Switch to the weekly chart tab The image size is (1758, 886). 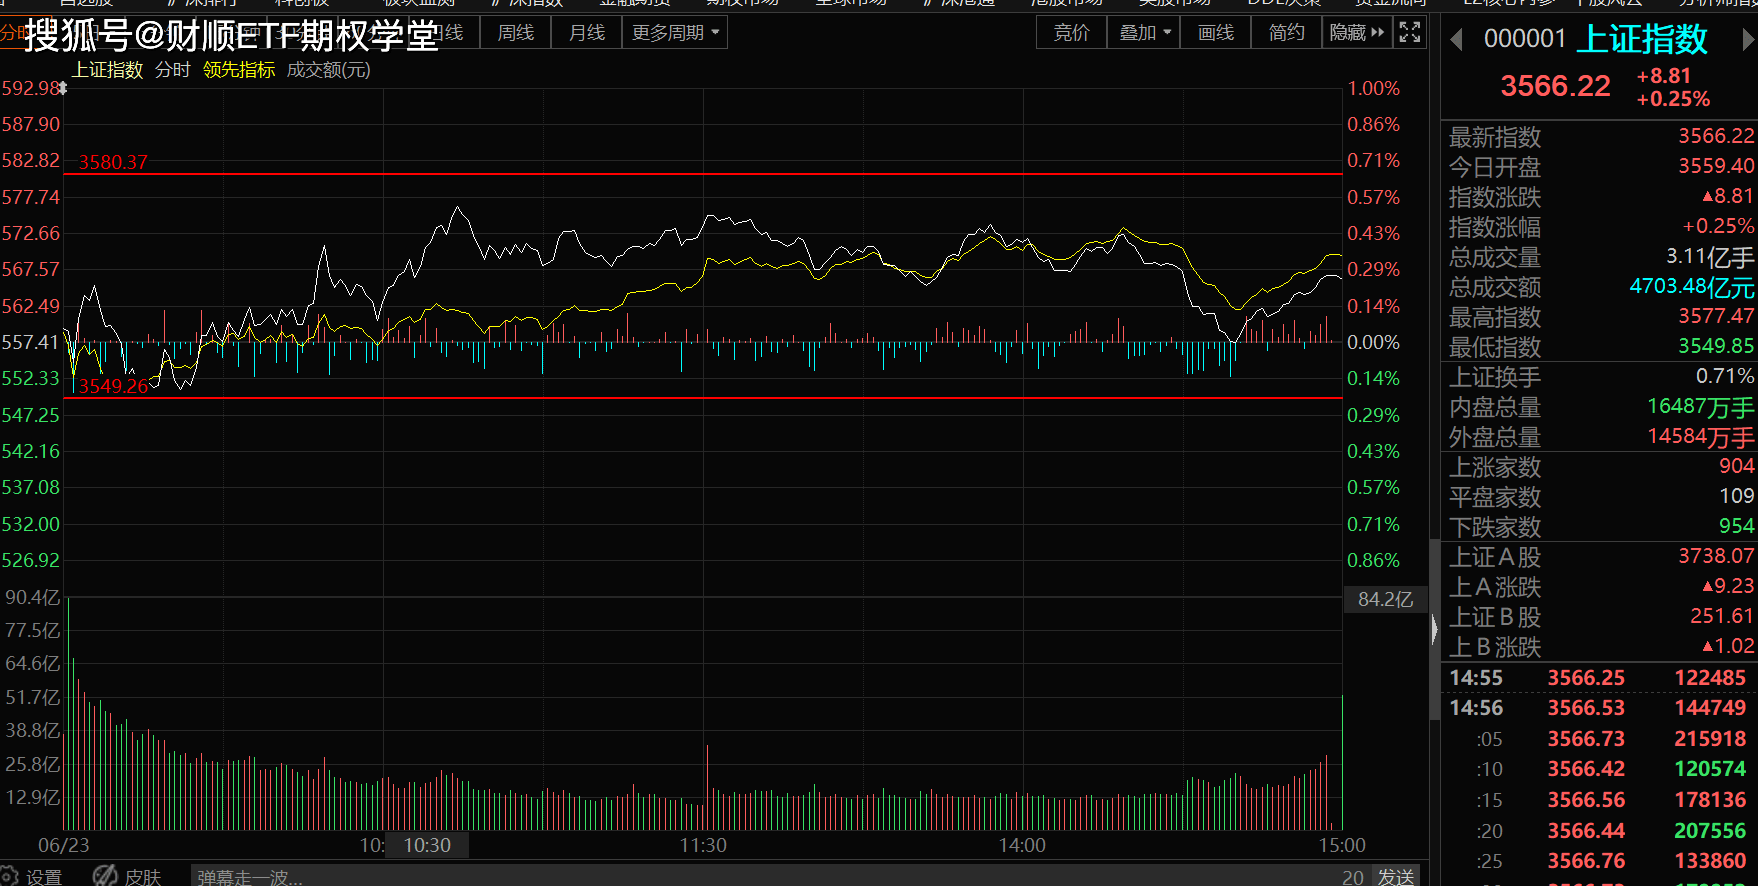point(515,32)
